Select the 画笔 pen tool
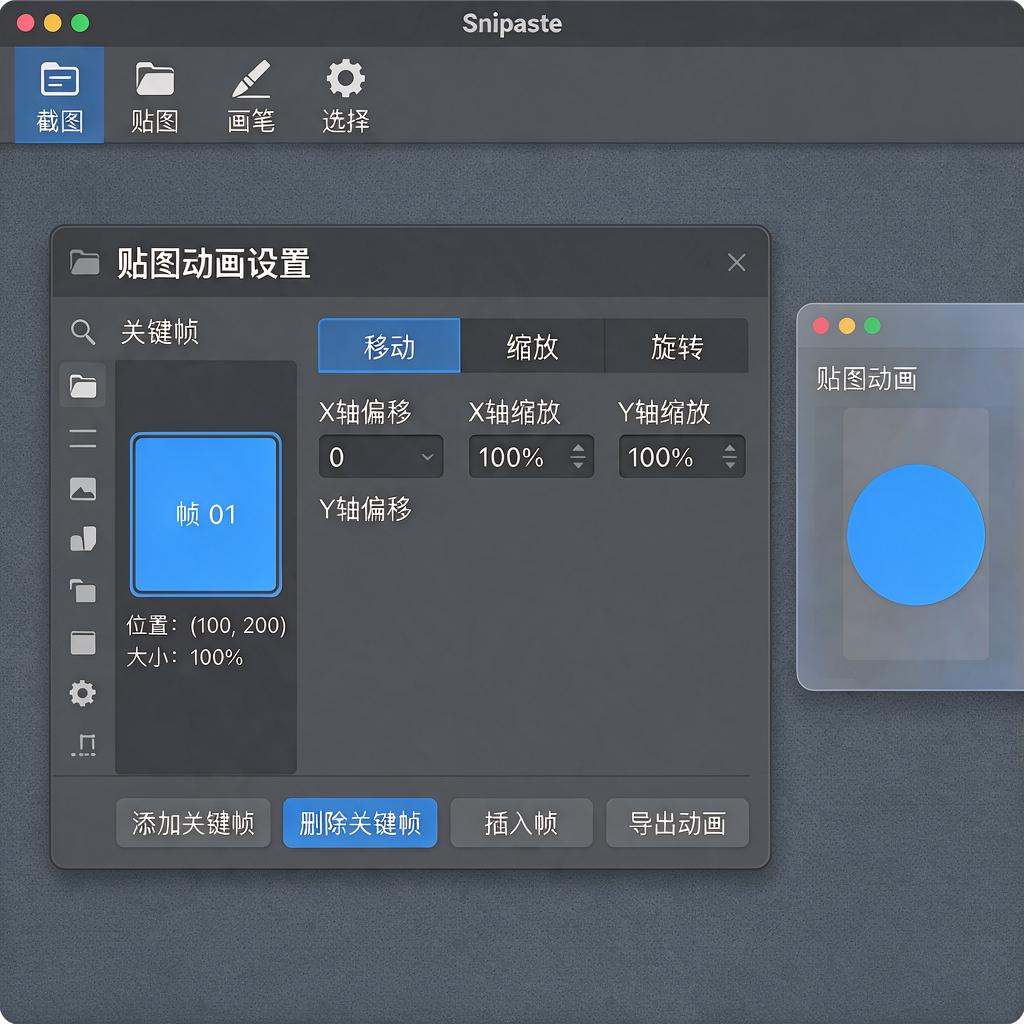Screen dimensions: 1024x1024 (x=251, y=95)
